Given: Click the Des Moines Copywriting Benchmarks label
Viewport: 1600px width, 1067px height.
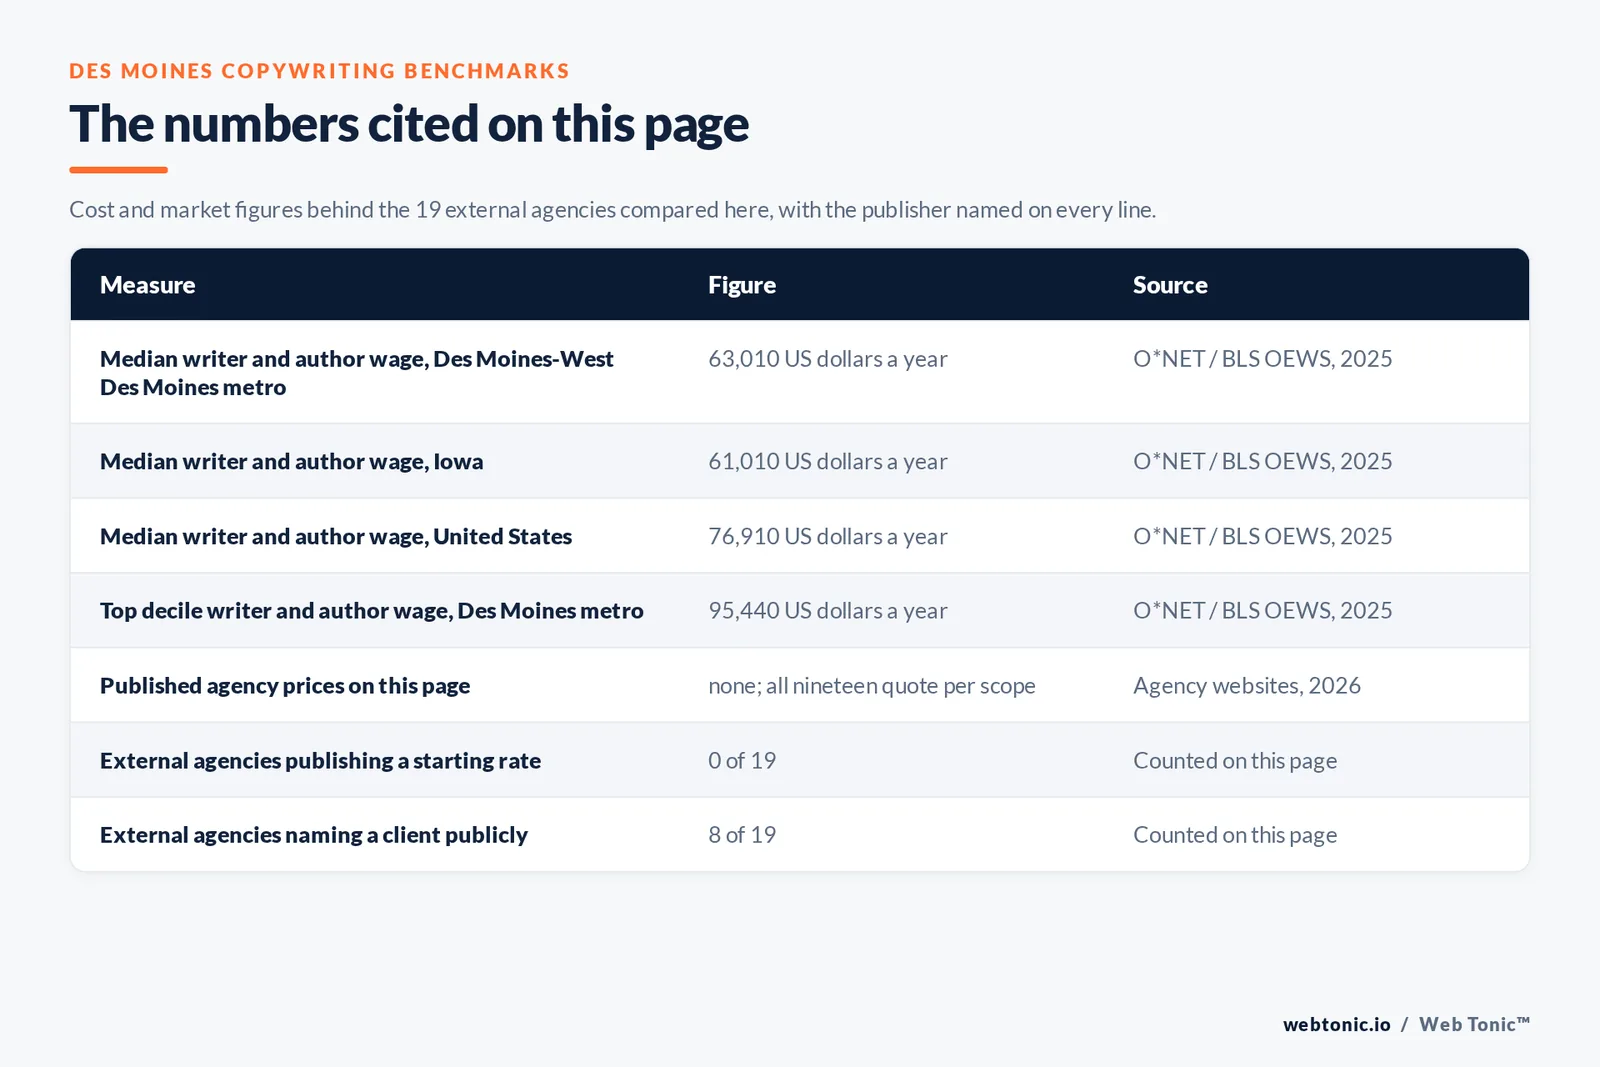Looking at the screenshot, I should click(319, 71).
